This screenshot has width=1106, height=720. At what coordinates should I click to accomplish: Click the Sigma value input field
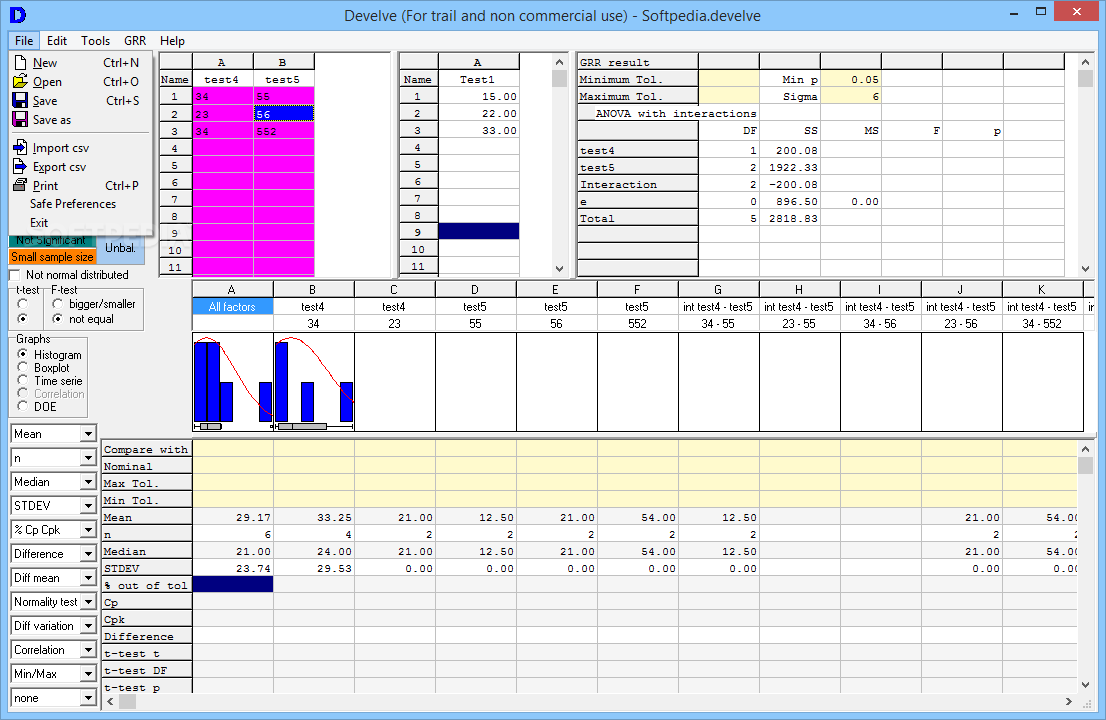pyautogui.click(x=851, y=97)
